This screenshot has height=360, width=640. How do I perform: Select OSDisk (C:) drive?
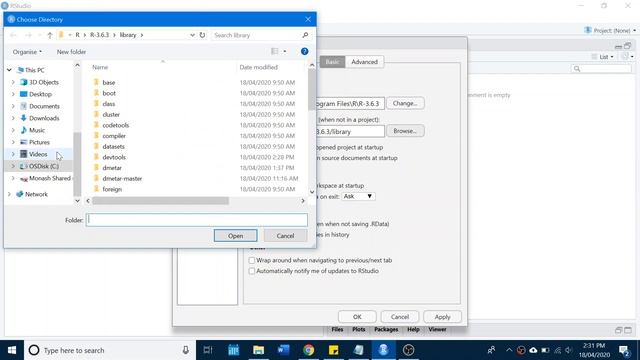pos(44,166)
